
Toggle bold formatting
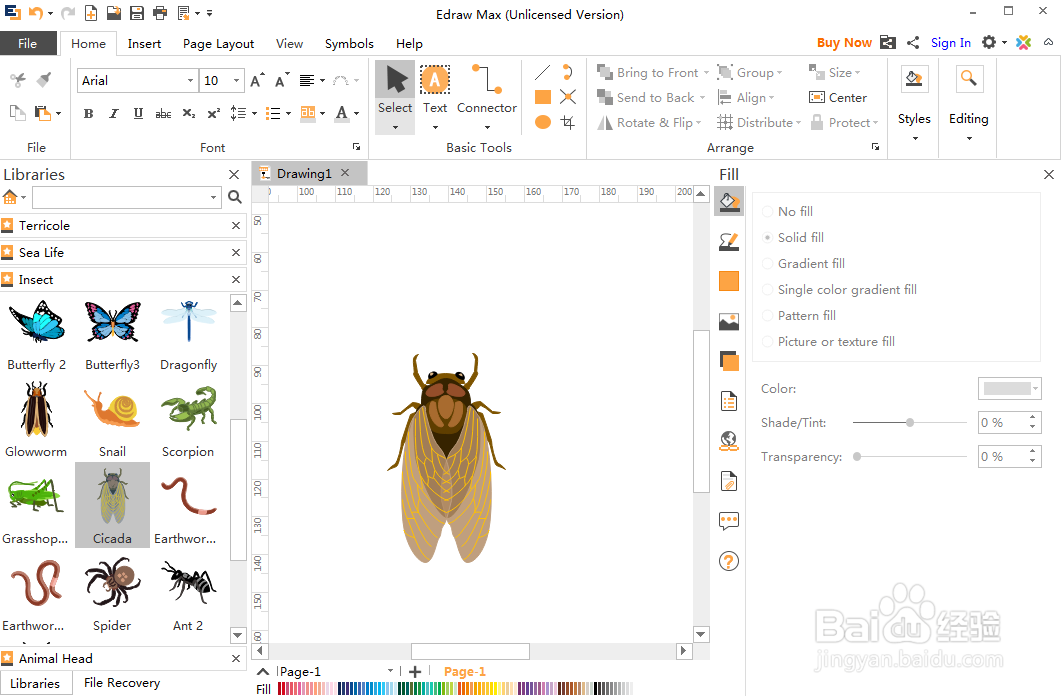[89, 114]
